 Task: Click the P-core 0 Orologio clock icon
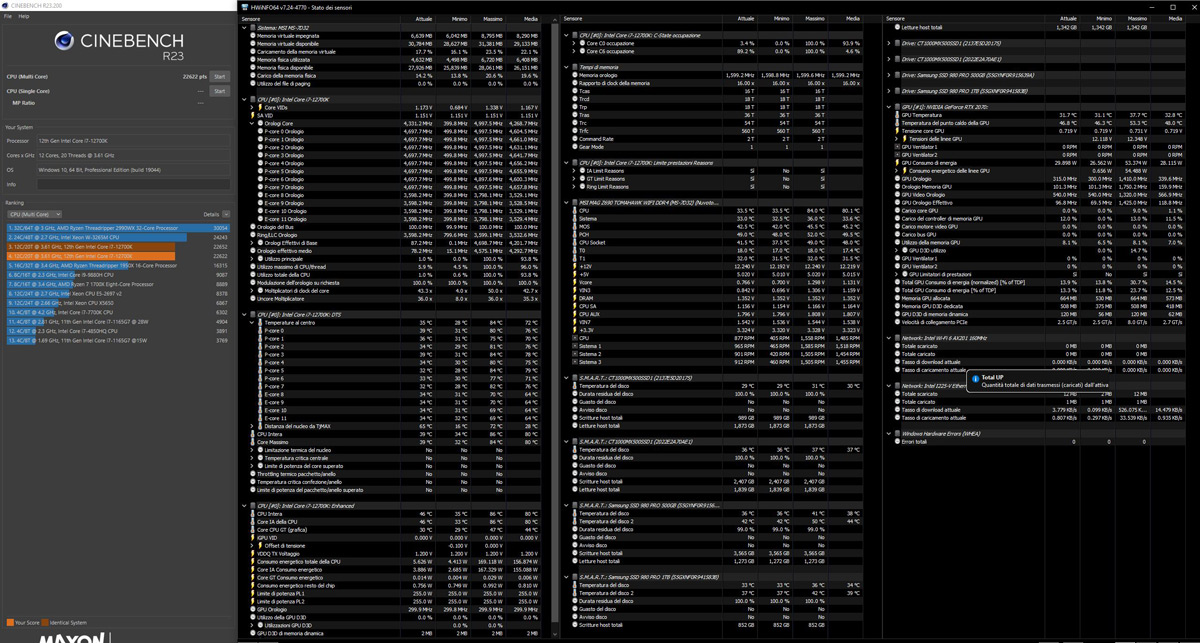(261, 131)
